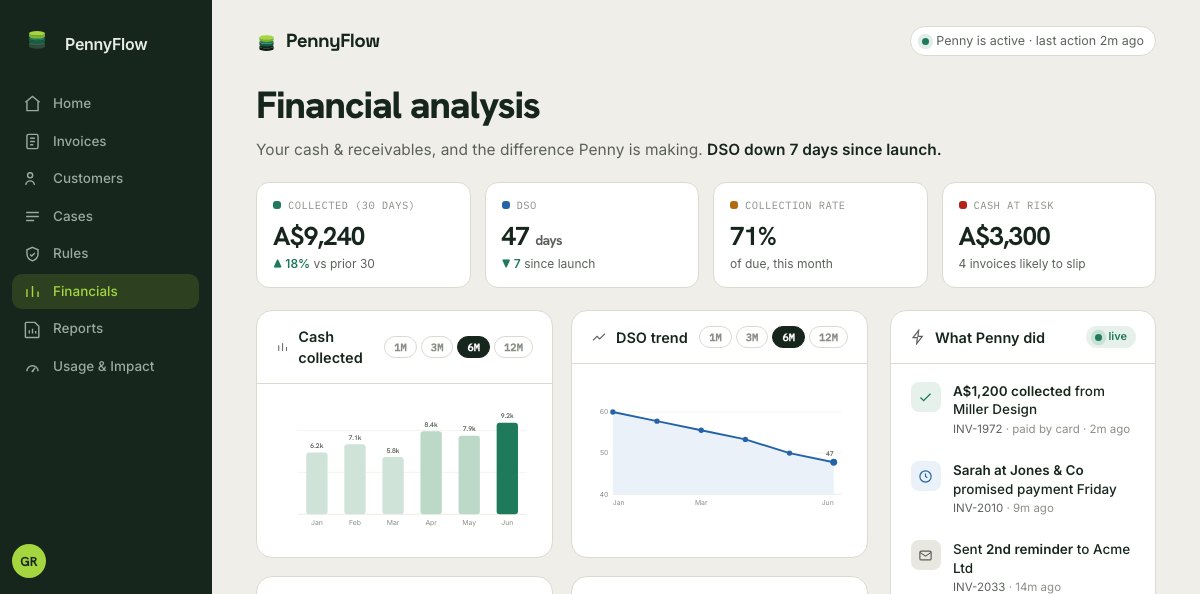Click the PennyFlow logo in the page header
The image size is (1200, 594).
pos(266,42)
